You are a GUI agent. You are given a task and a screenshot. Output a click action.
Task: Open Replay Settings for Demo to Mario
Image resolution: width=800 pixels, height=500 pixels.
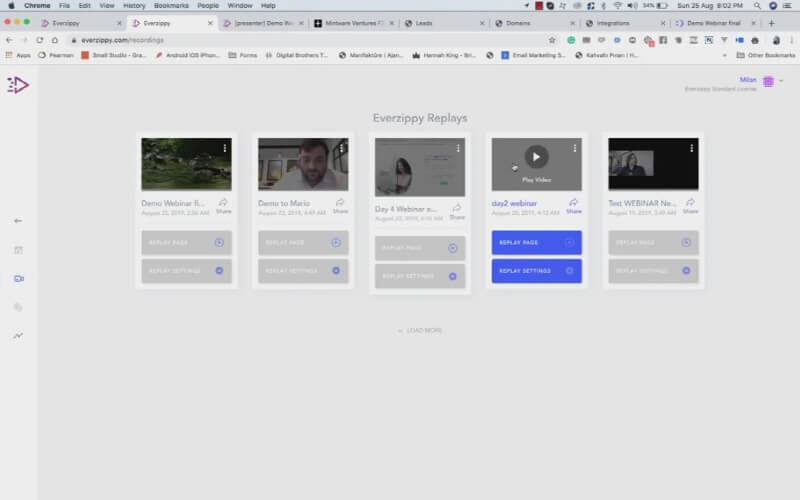tap(303, 270)
